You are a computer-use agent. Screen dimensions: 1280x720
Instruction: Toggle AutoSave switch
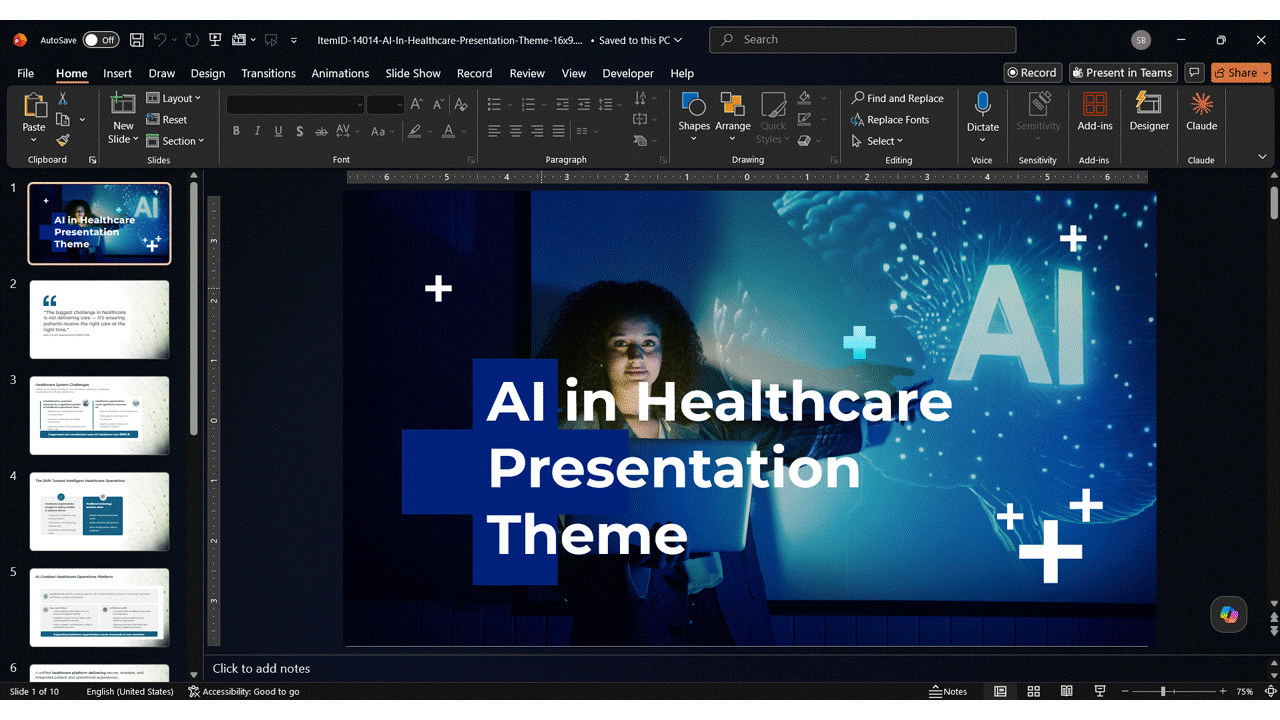[100, 40]
